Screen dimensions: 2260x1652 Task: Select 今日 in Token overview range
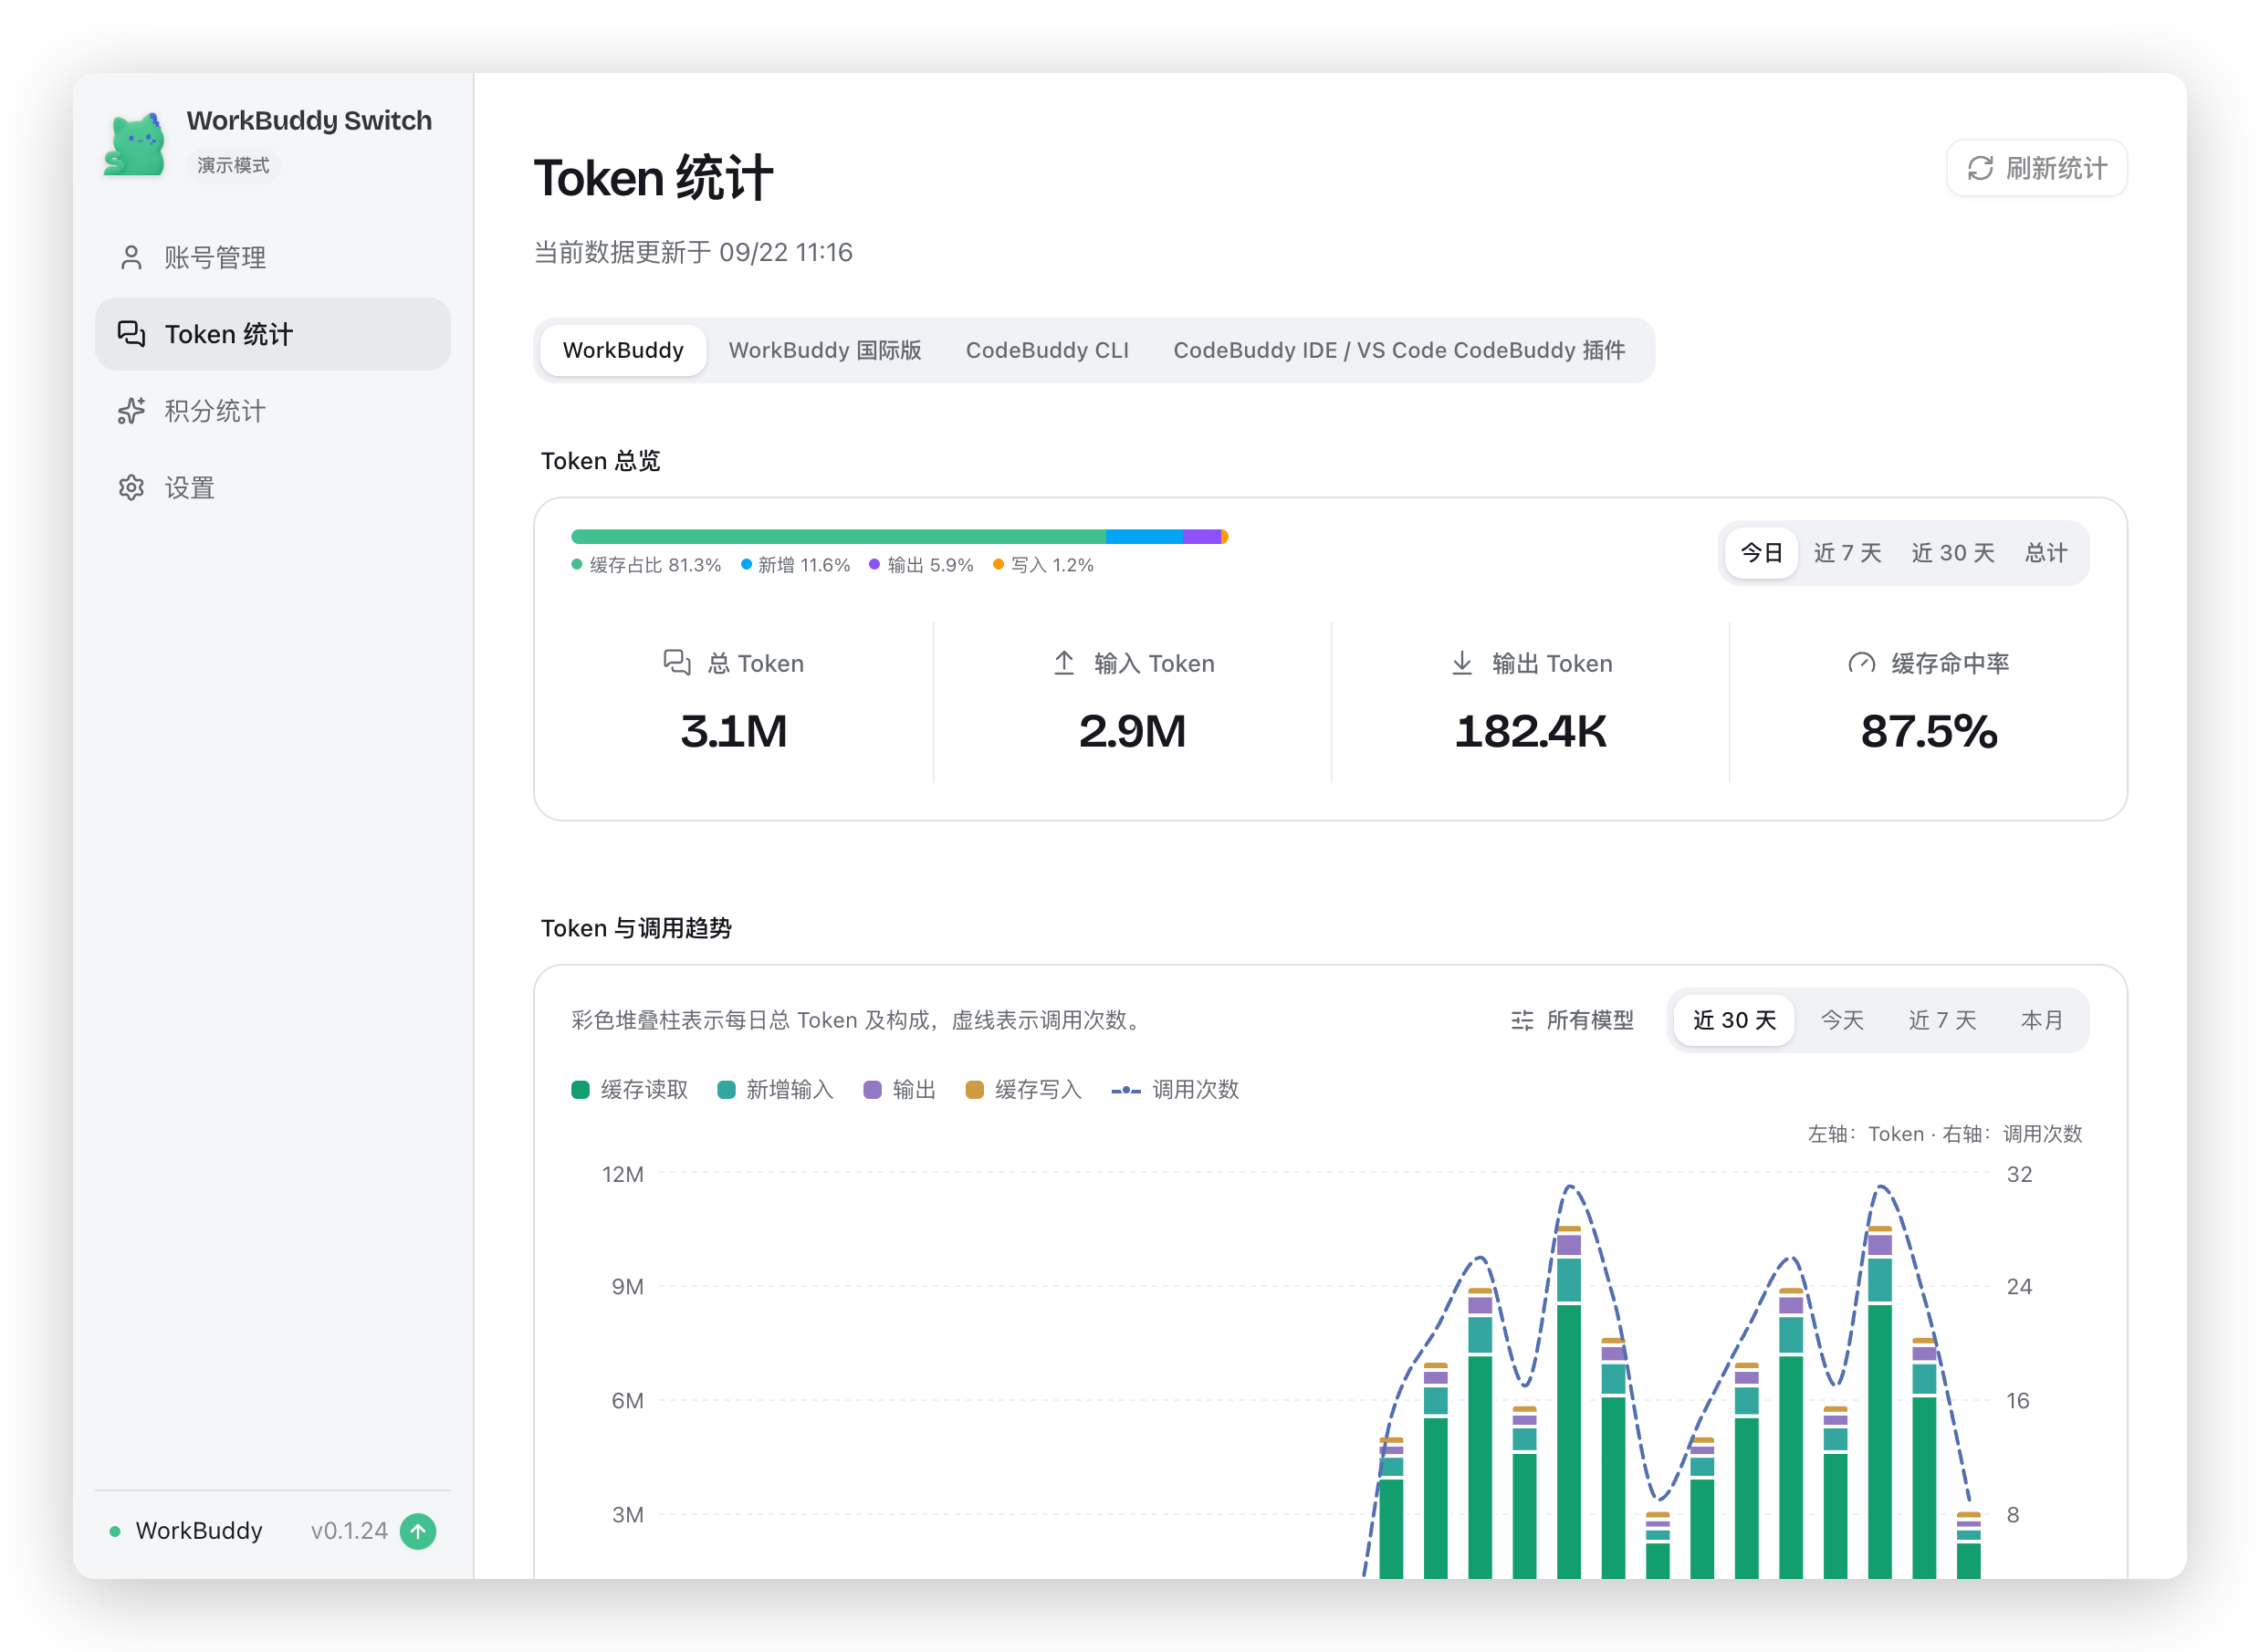pos(1762,553)
